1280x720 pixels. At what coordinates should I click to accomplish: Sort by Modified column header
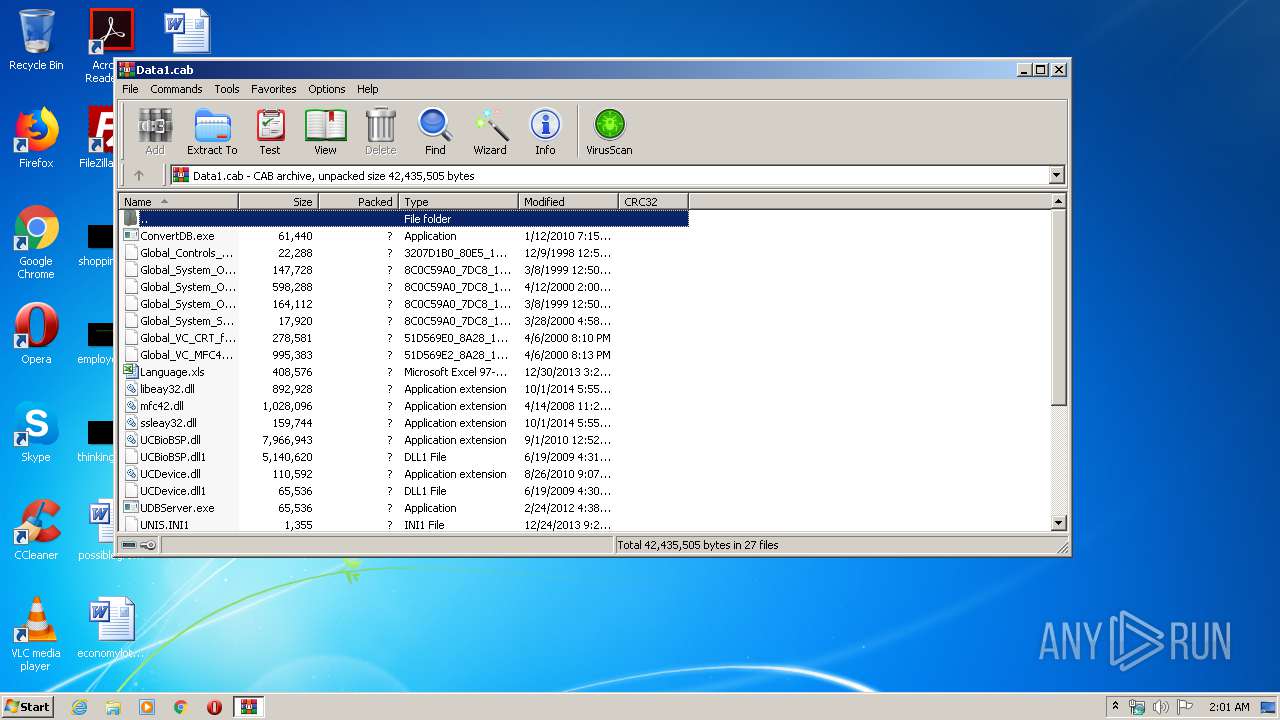point(568,202)
